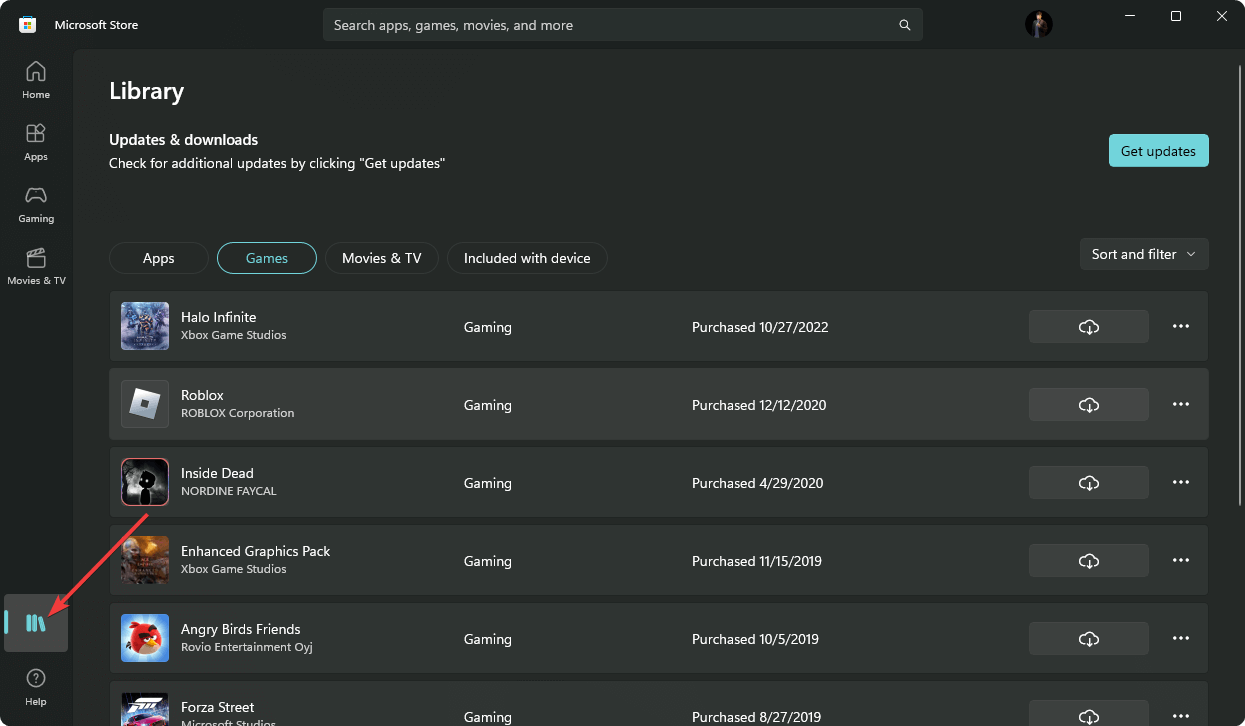1245x726 pixels.
Task: Click the search apps input field
Action: pos(622,25)
